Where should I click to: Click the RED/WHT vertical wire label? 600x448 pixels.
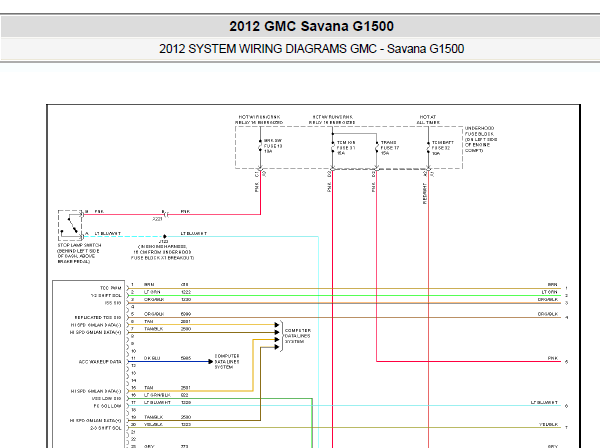tap(424, 193)
